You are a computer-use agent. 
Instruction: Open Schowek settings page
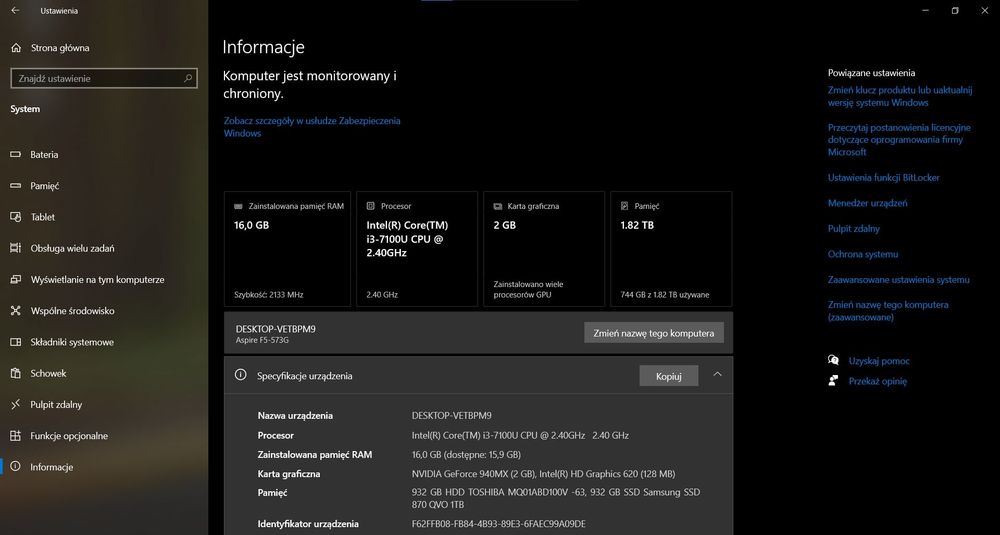tap(103, 373)
